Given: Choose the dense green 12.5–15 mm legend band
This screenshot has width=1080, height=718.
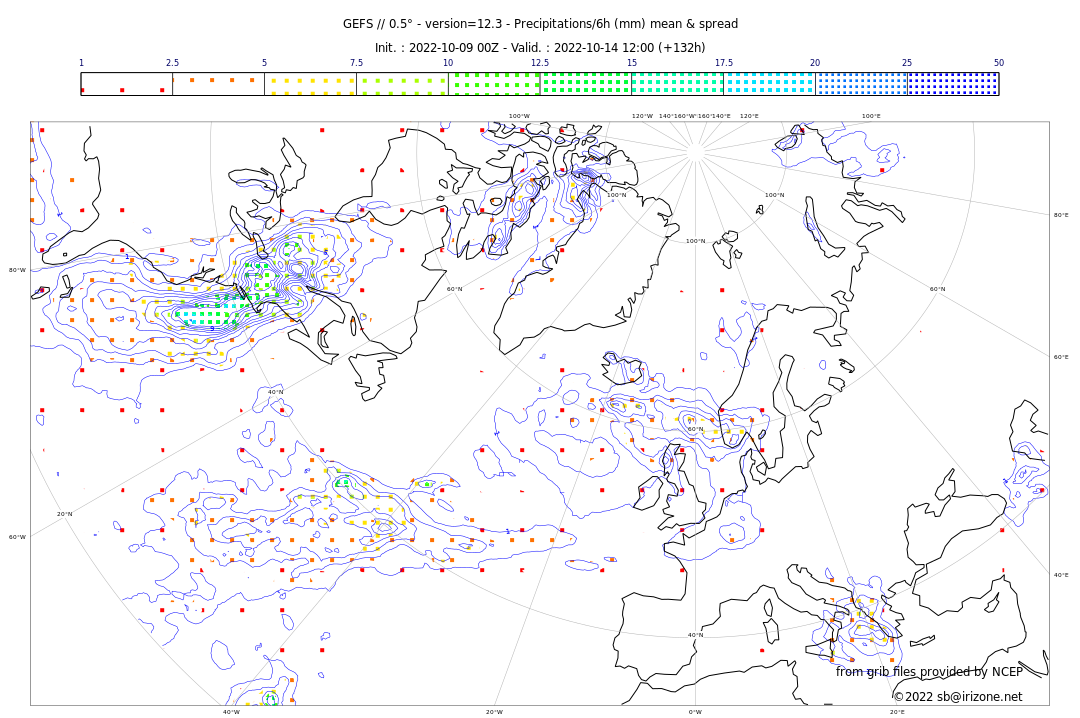Looking at the screenshot, I should coord(585,84).
